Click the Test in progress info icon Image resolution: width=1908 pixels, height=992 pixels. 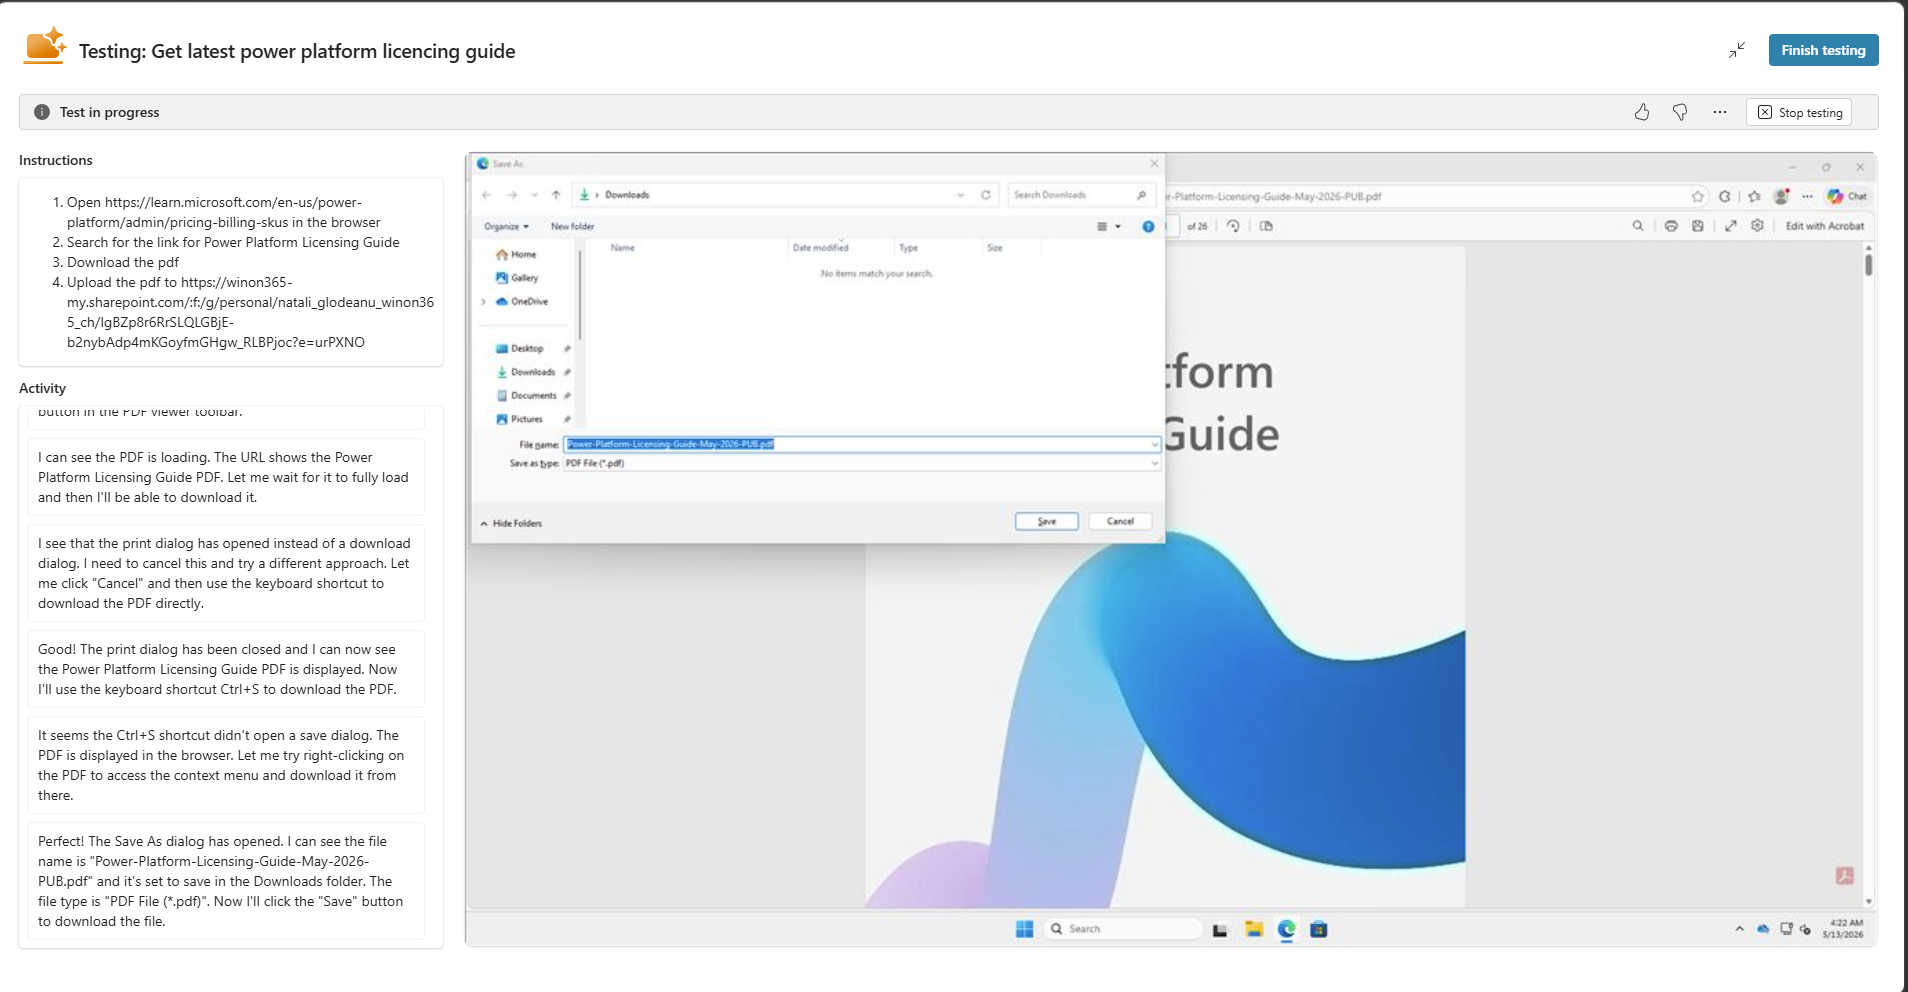[x=42, y=112]
